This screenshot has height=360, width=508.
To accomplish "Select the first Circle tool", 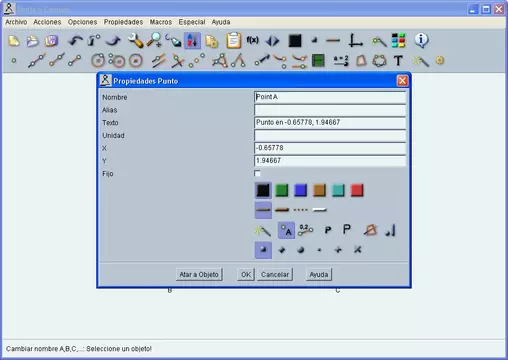I will click(98, 61).
